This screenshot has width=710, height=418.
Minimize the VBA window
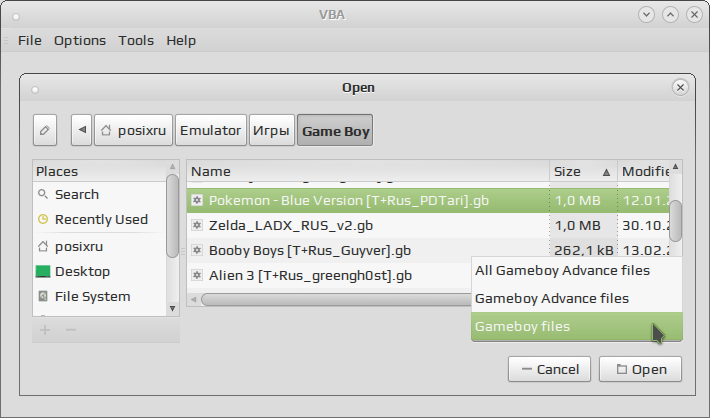(x=646, y=14)
